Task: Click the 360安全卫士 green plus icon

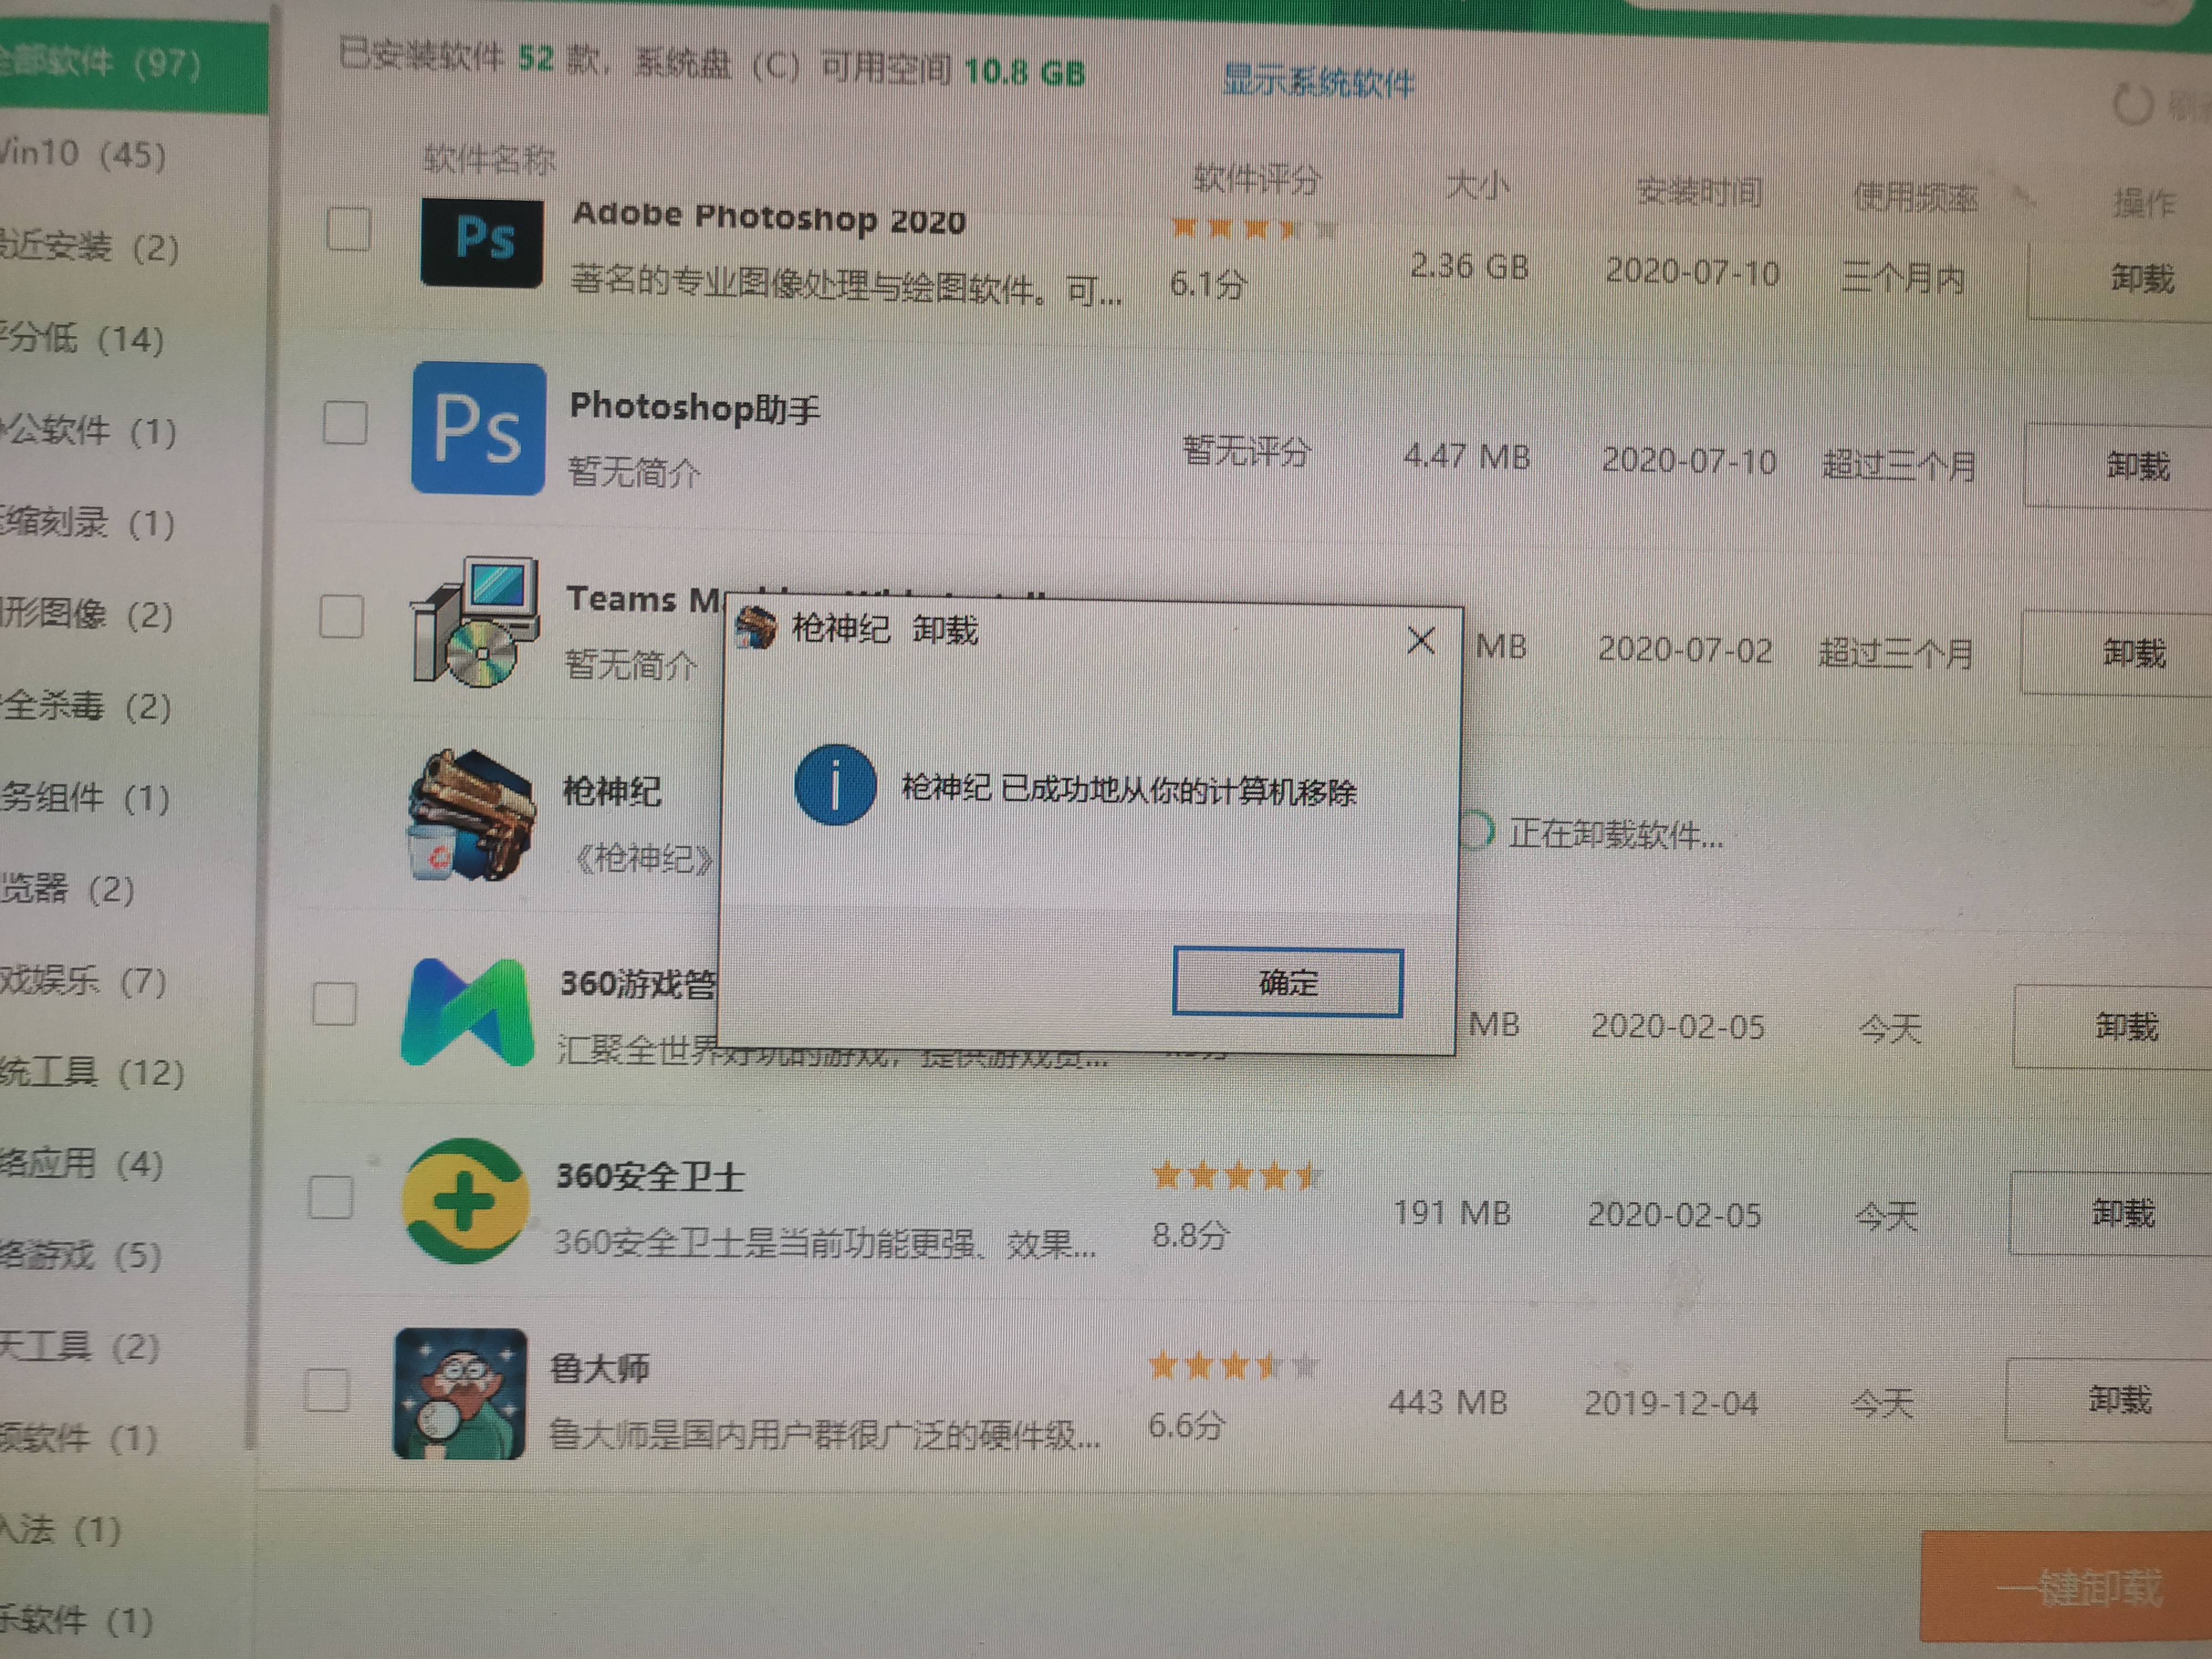Action: (x=465, y=1201)
